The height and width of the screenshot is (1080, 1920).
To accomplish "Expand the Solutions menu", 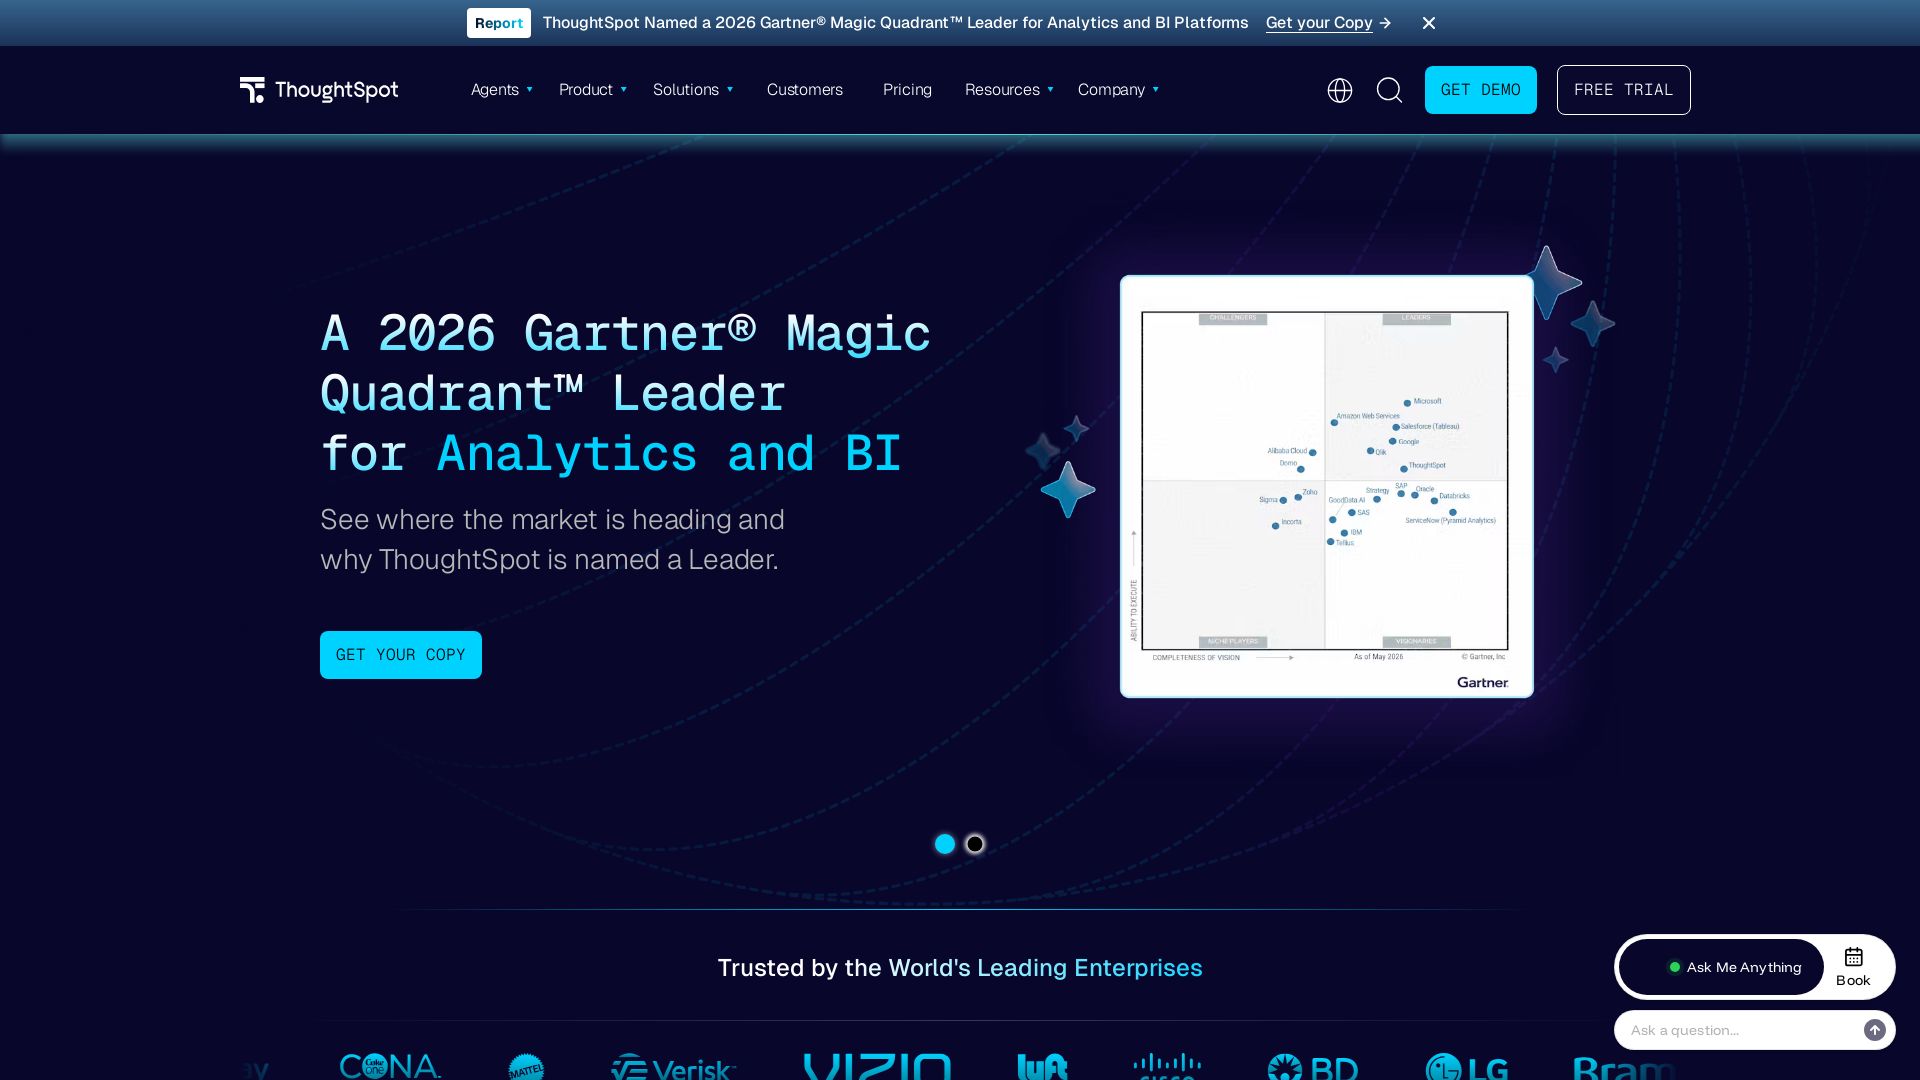I will click(692, 90).
